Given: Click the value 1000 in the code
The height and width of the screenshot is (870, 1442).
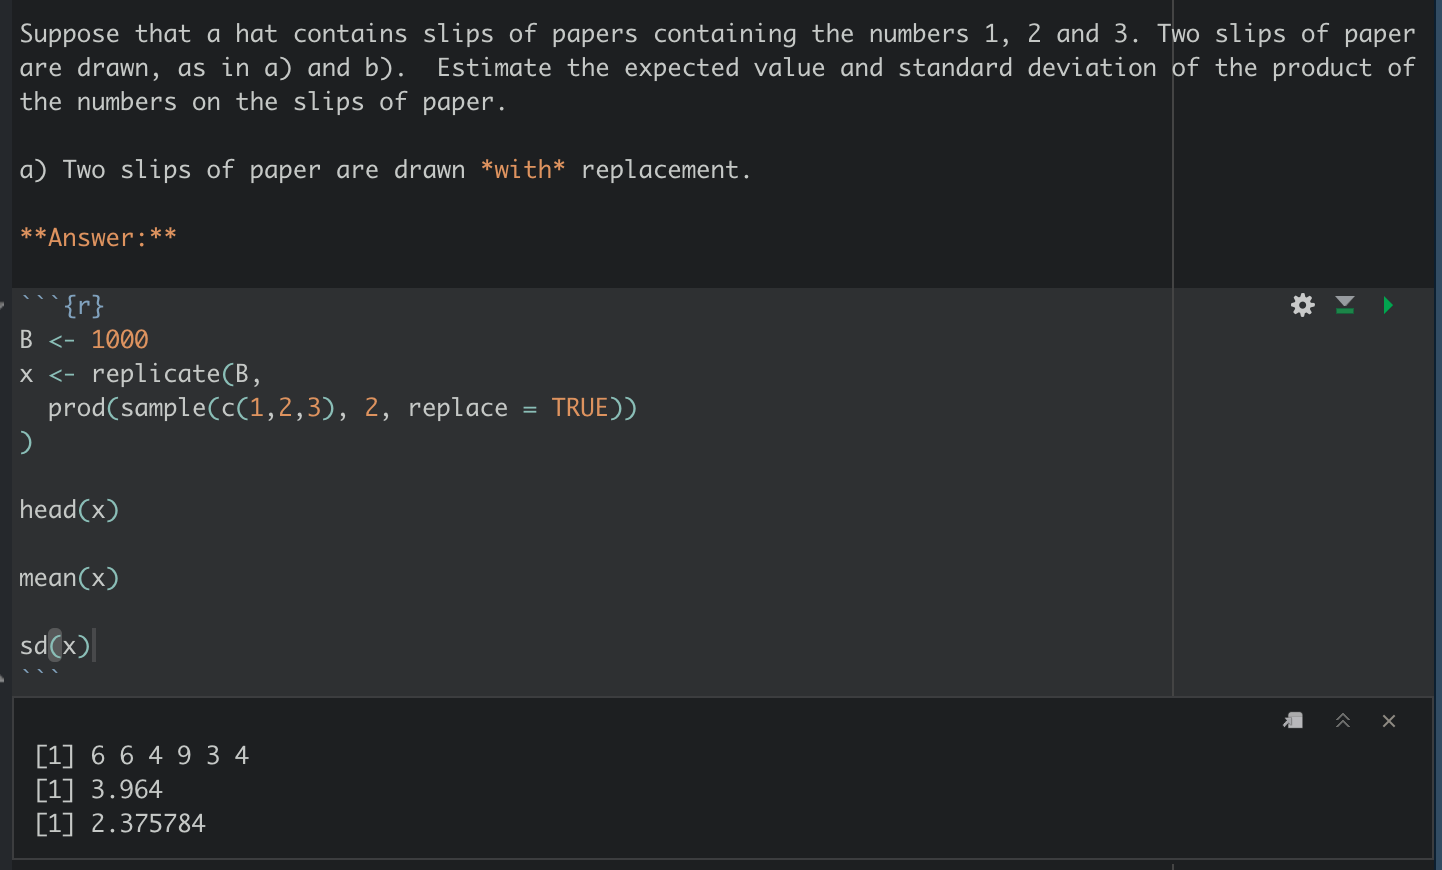Looking at the screenshot, I should (120, 340).
